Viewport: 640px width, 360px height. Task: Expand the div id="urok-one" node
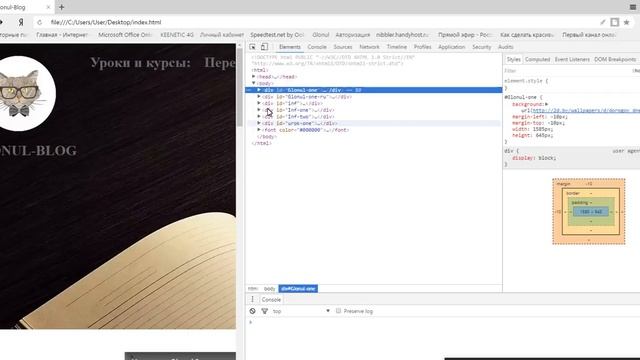259,123
